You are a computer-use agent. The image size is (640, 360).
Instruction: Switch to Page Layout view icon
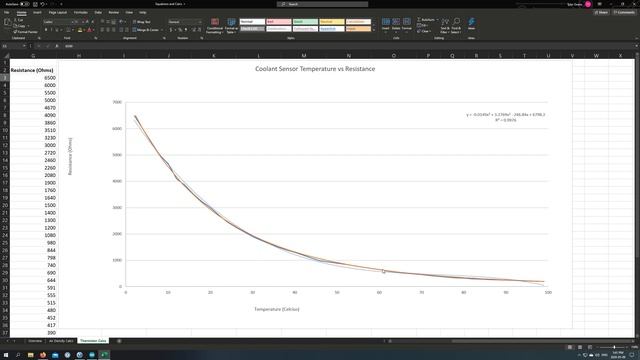coord(580,347)
